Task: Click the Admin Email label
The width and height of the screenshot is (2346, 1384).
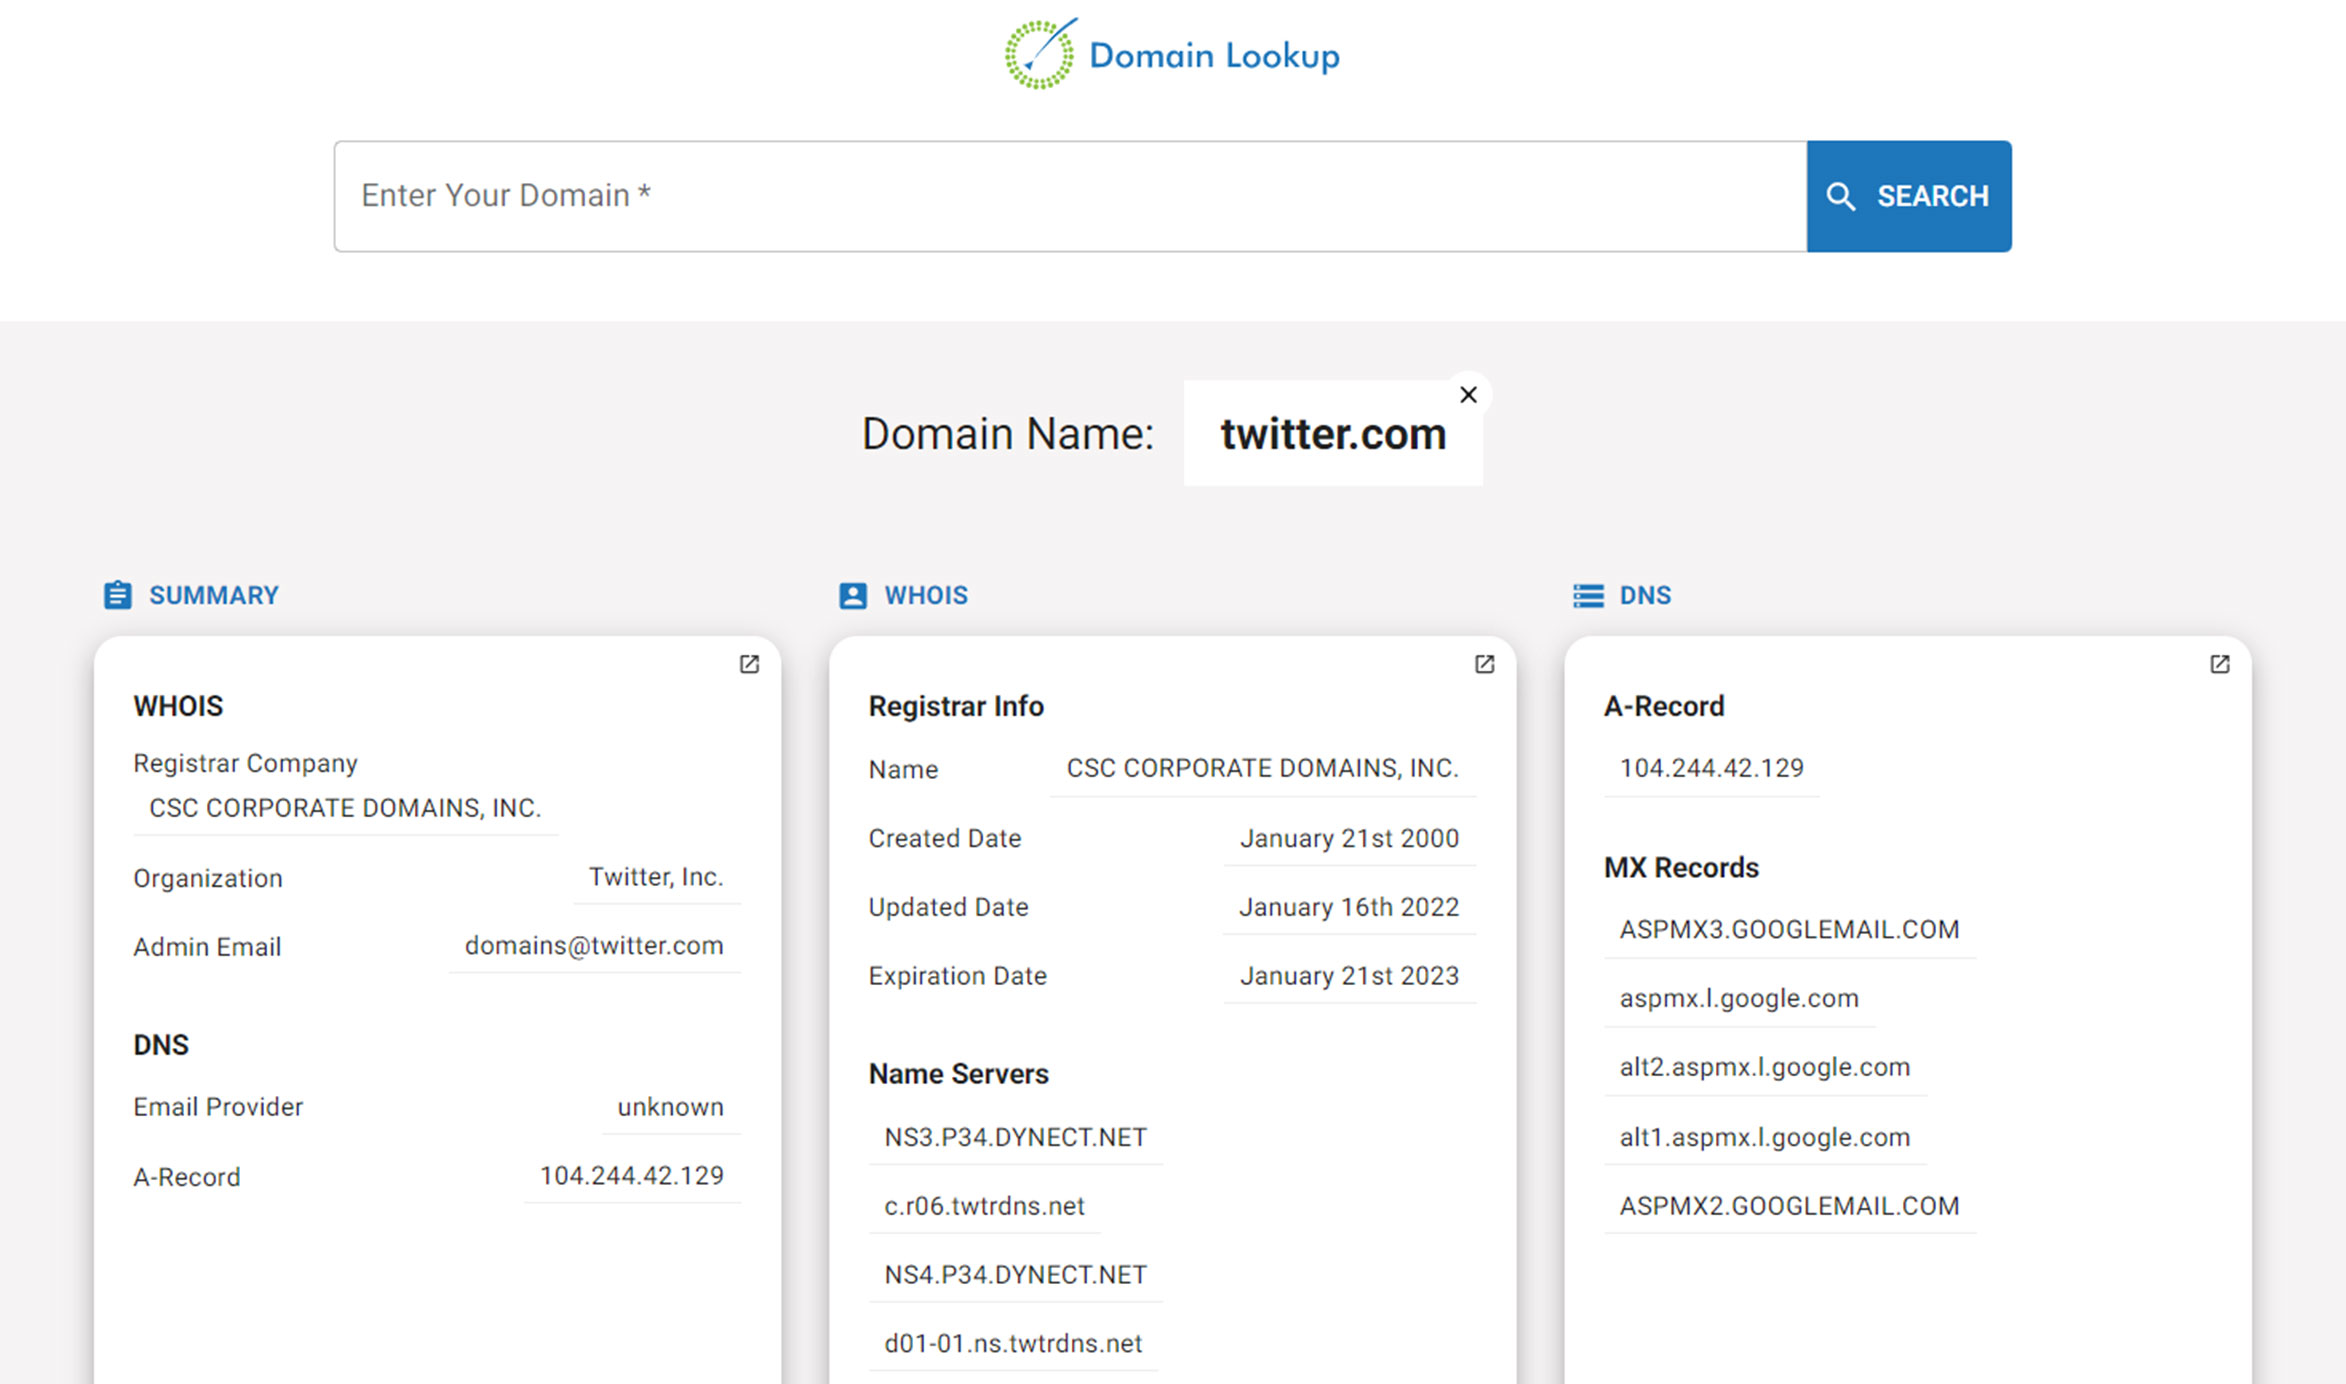Action: 207,947
